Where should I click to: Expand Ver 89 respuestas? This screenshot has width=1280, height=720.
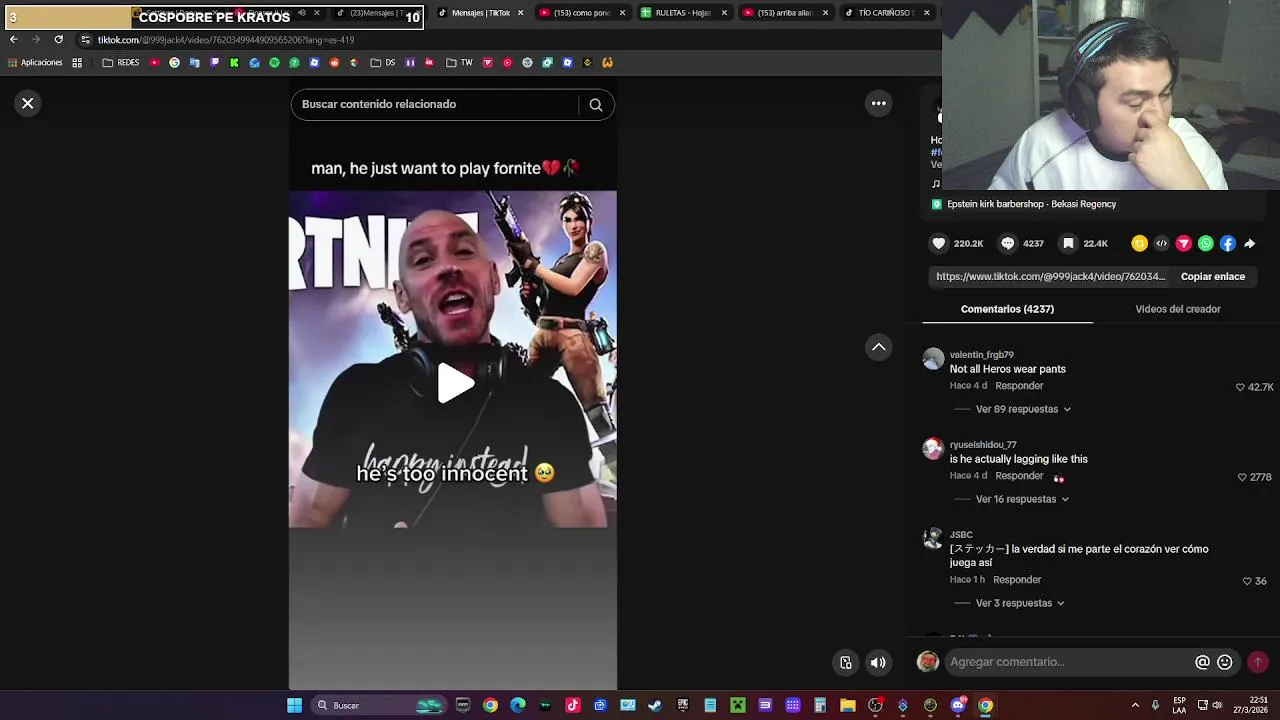pos(1023,409)
